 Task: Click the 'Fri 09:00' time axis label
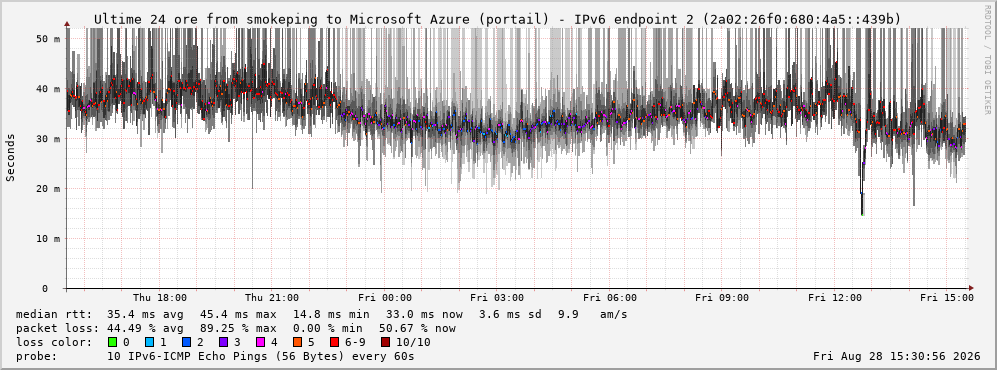[722, 298]
